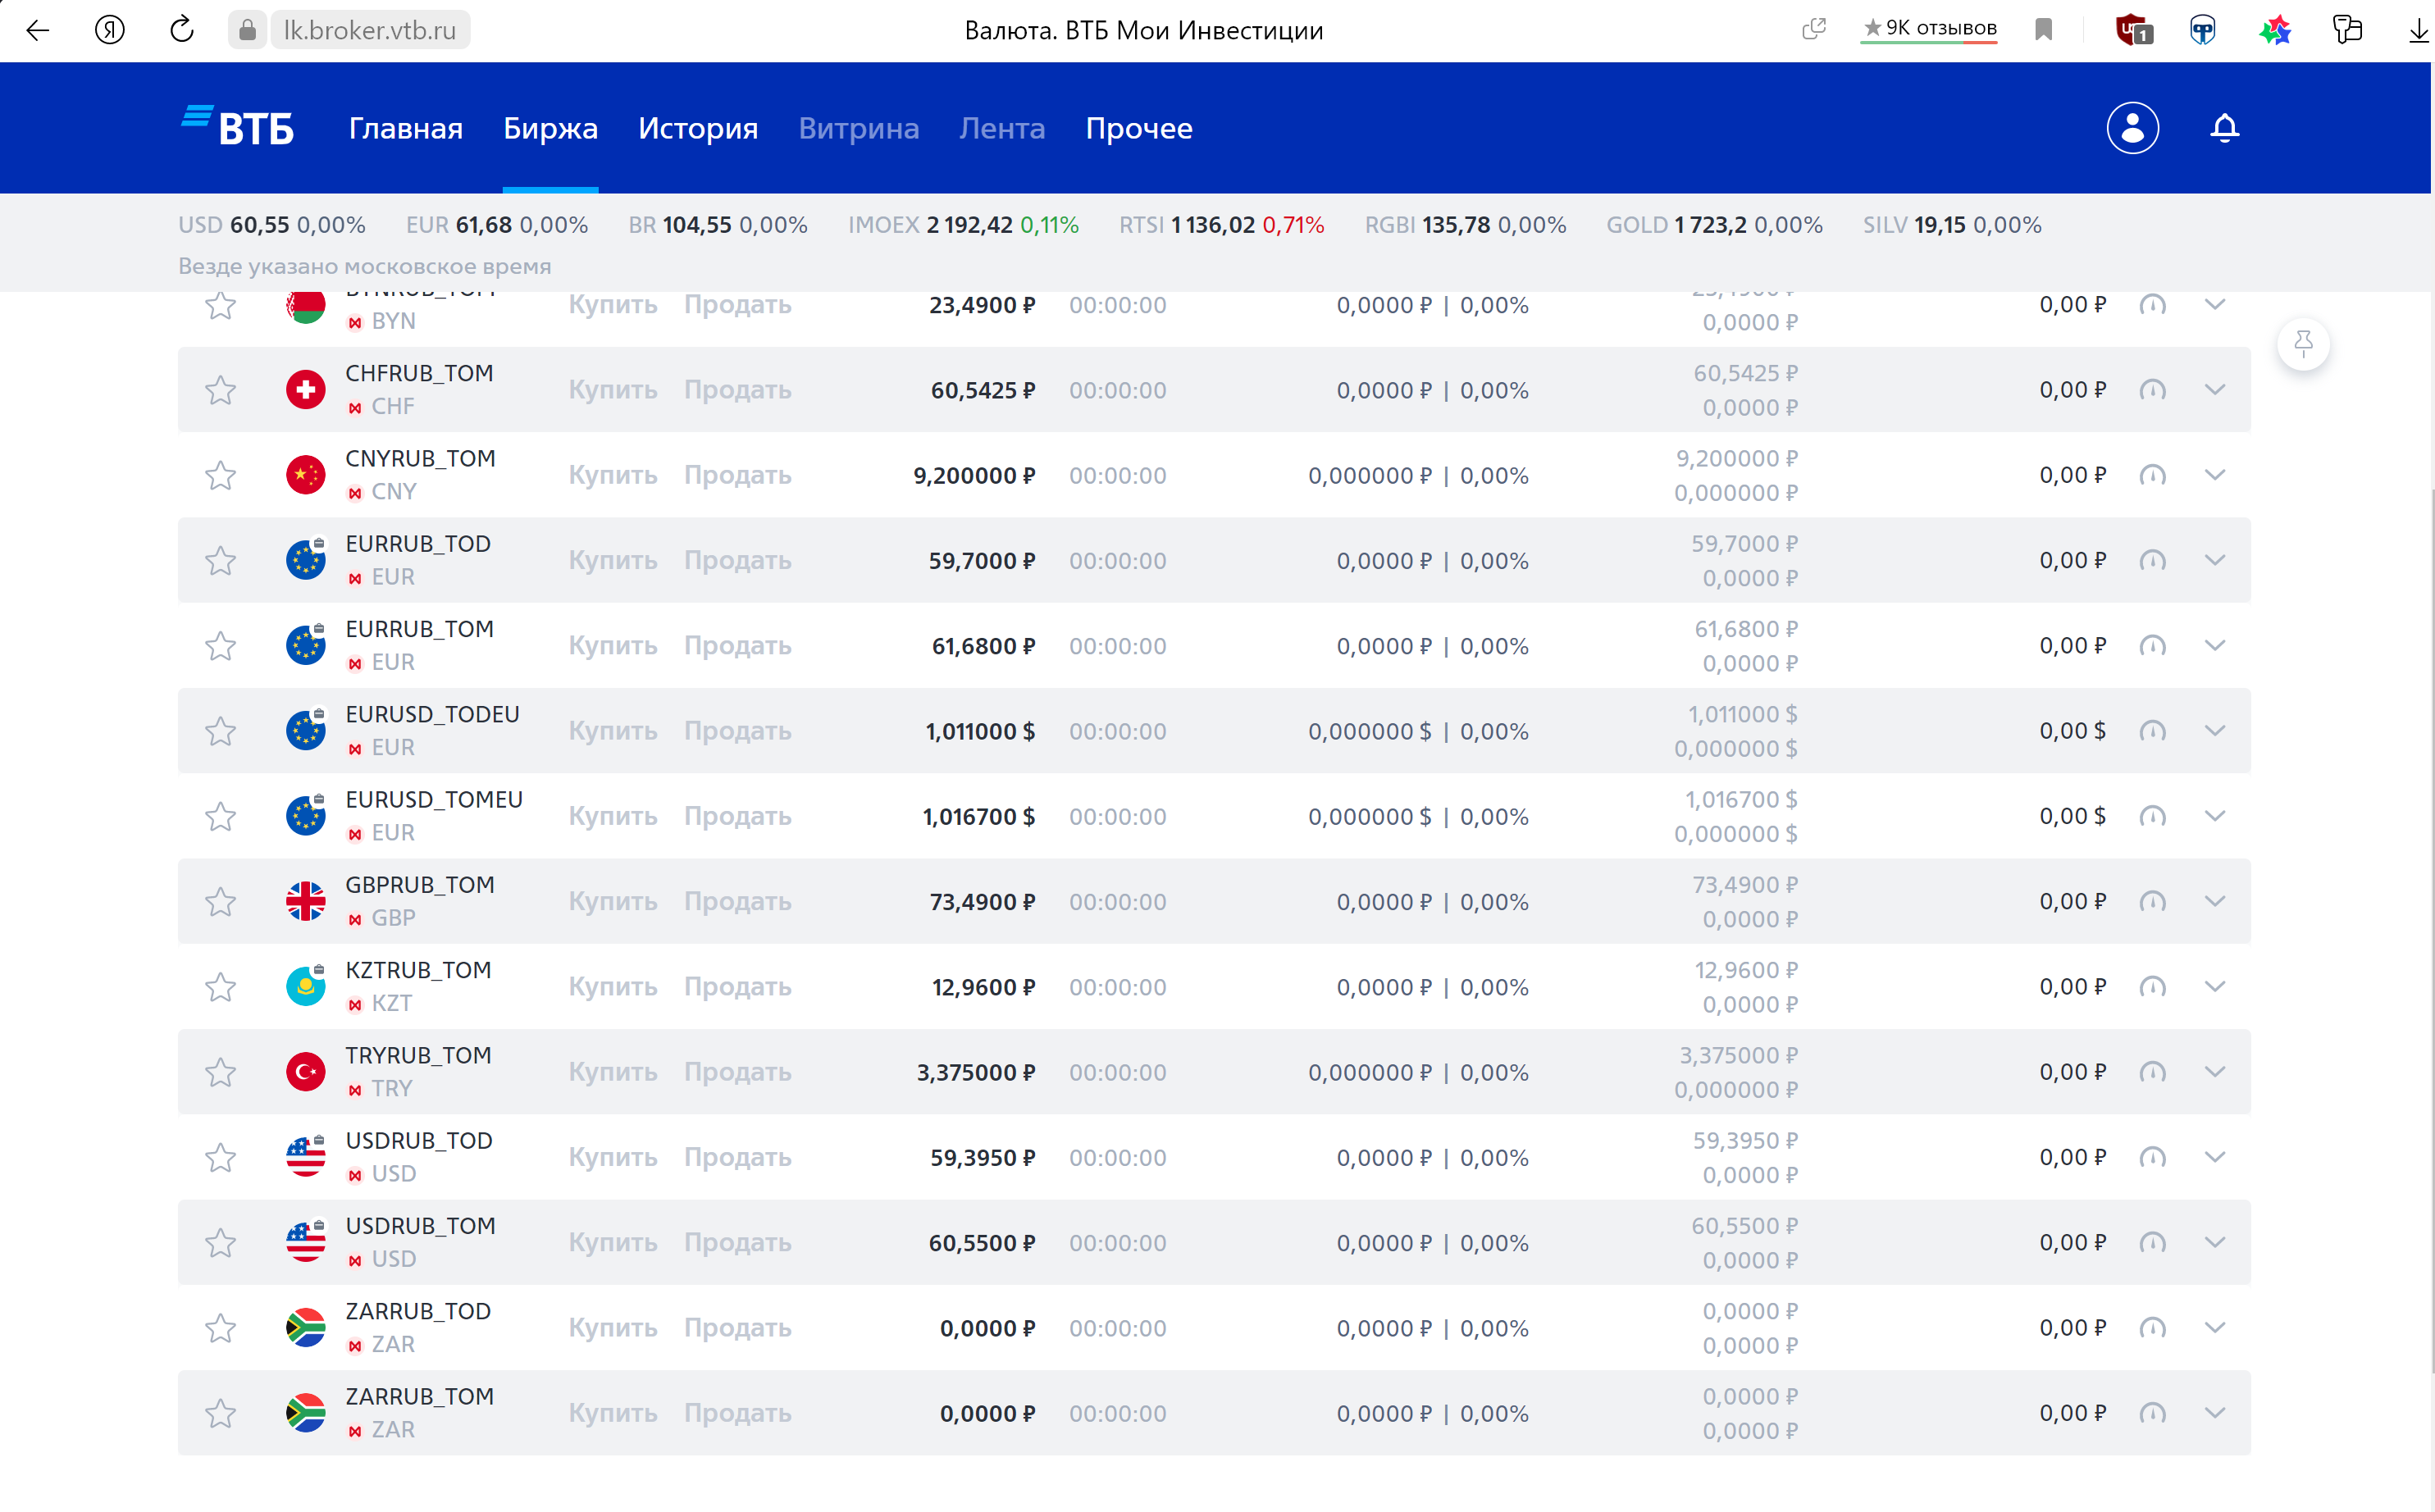Viewport: 2435px width, 1512px height.
Task: Open the gauge icon in CHFRUB_TOM row
Action: [x=2152, y=389]
